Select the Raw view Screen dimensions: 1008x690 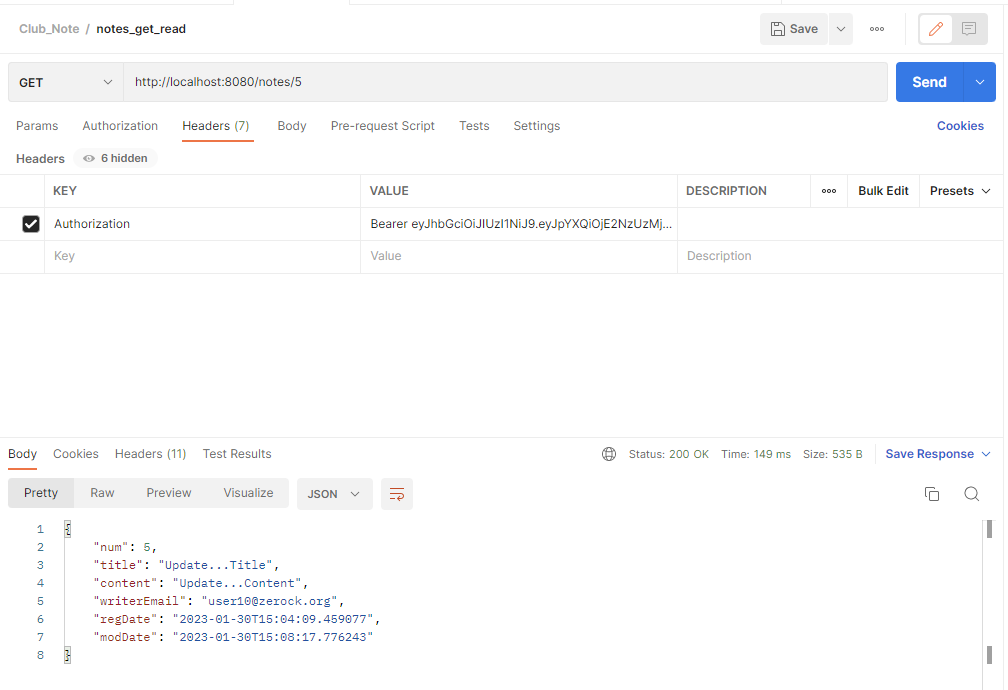pyautogui.click(x=102, y=493)
